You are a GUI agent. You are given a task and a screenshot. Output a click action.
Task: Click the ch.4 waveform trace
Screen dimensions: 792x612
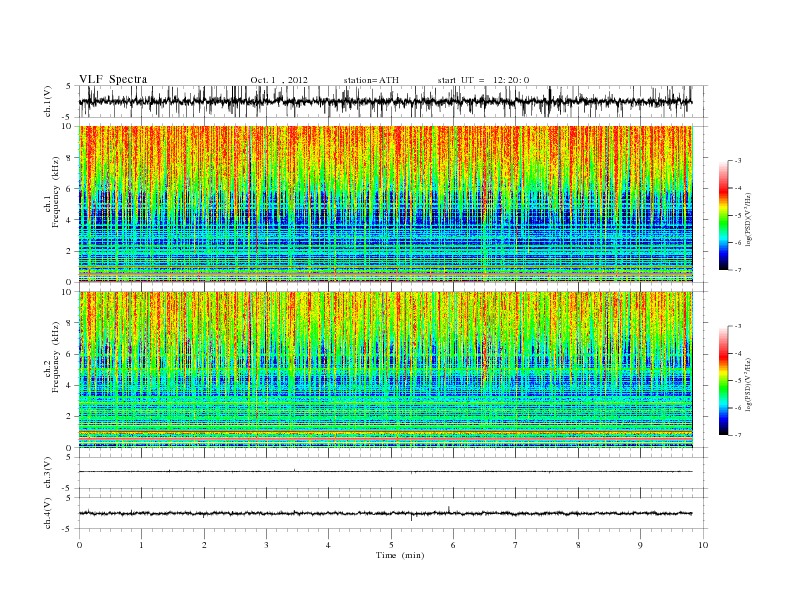click(x=385, y=513)
